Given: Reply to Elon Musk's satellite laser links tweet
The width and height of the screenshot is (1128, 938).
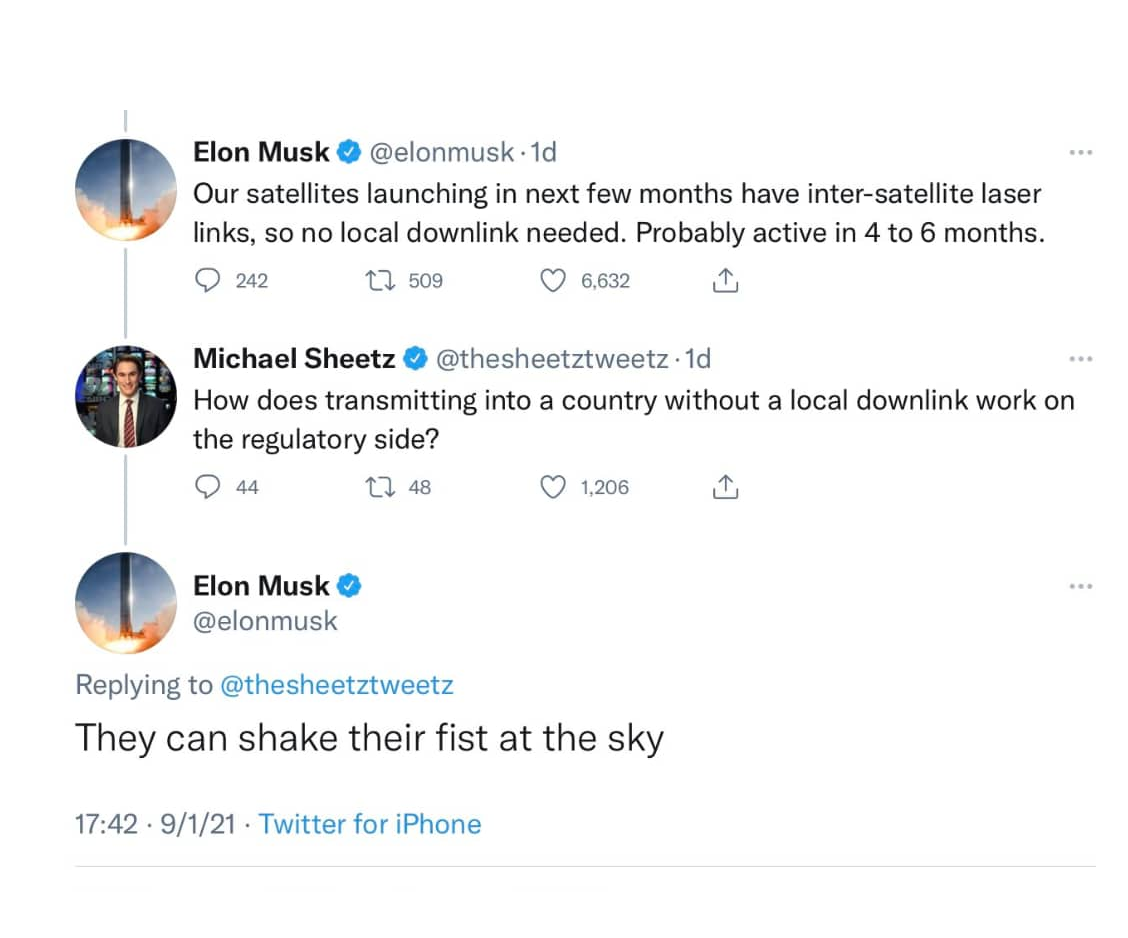Looking at the screenshot, I should [x=207, y=281].
